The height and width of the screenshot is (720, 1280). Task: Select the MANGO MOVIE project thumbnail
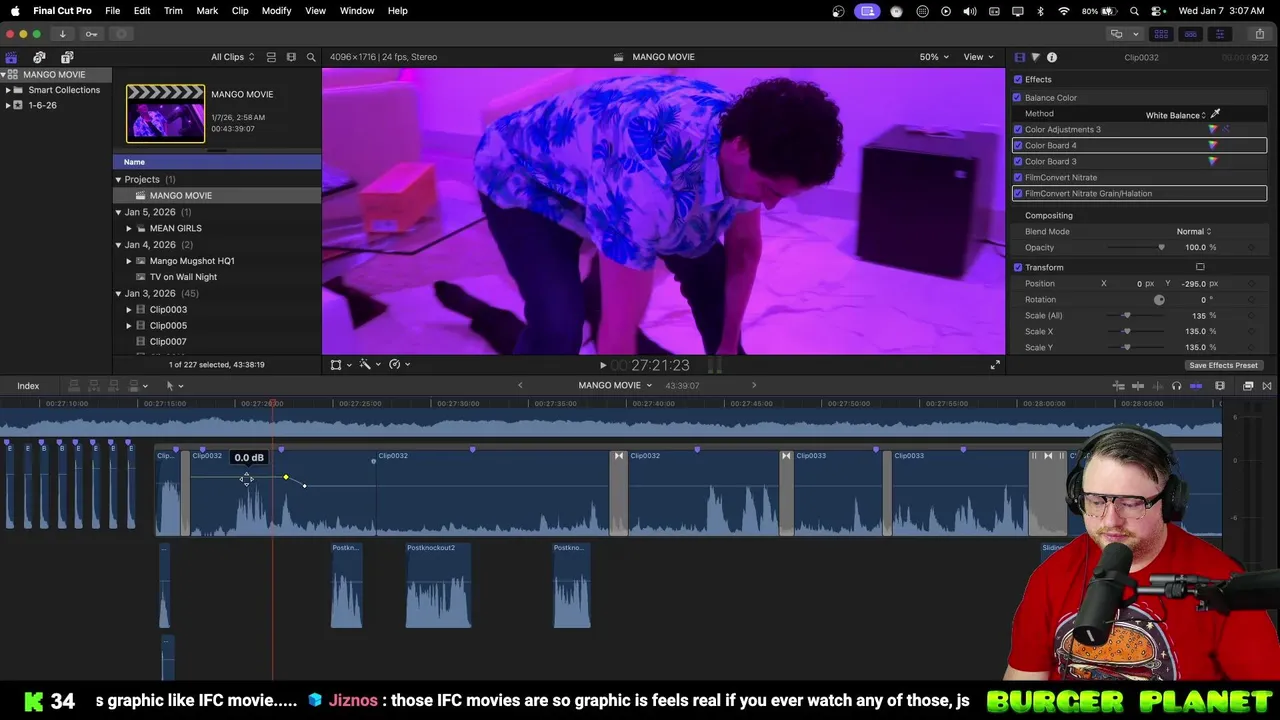pos(165,113)
